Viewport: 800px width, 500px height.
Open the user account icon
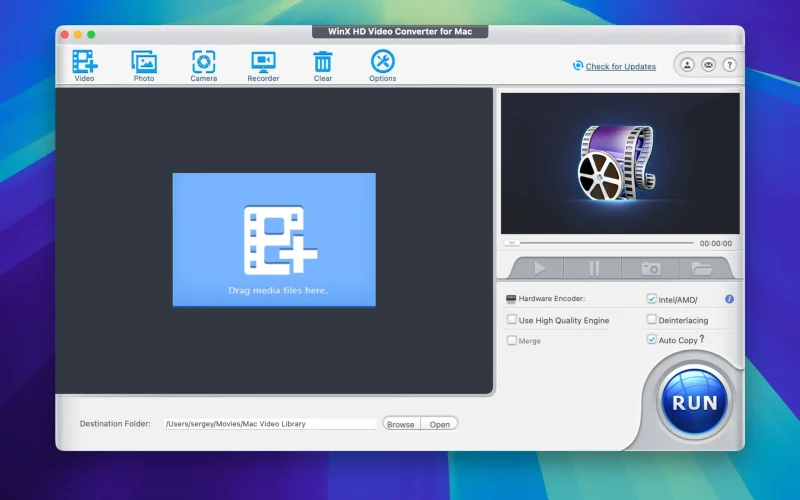coord(687,65)
